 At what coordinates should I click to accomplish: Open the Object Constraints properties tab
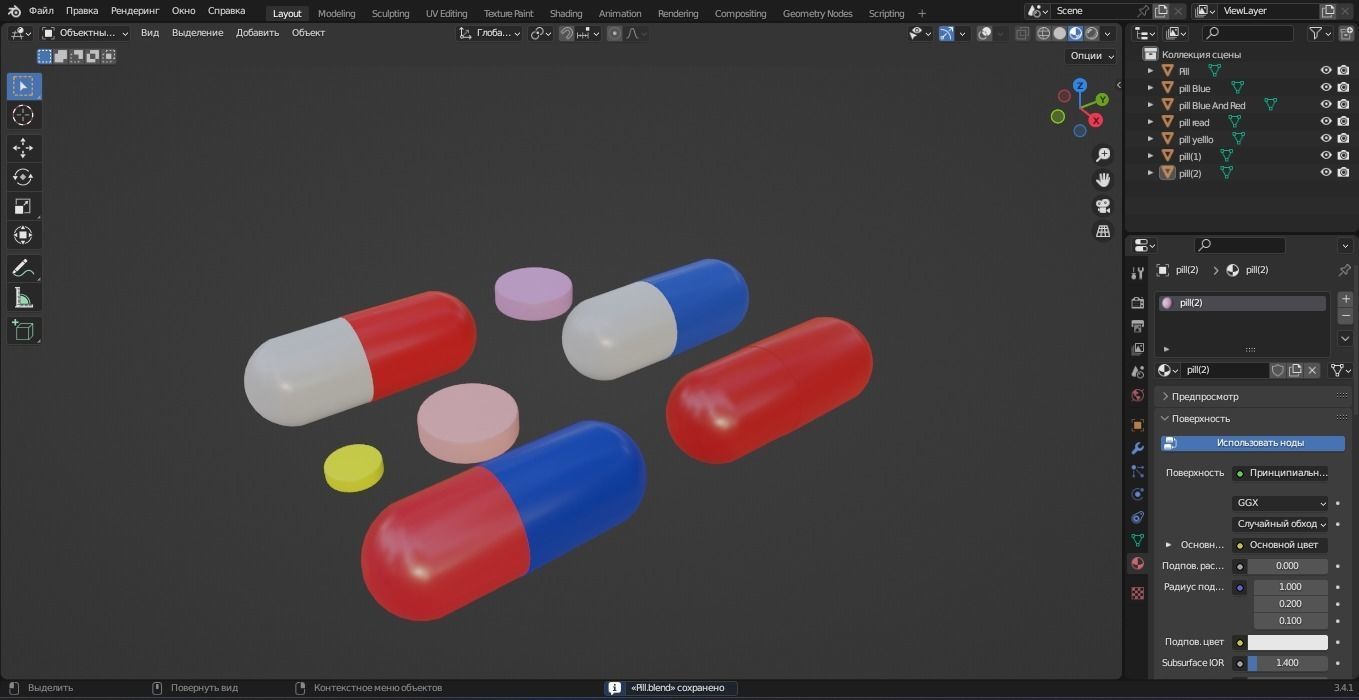coord(1137,517)
